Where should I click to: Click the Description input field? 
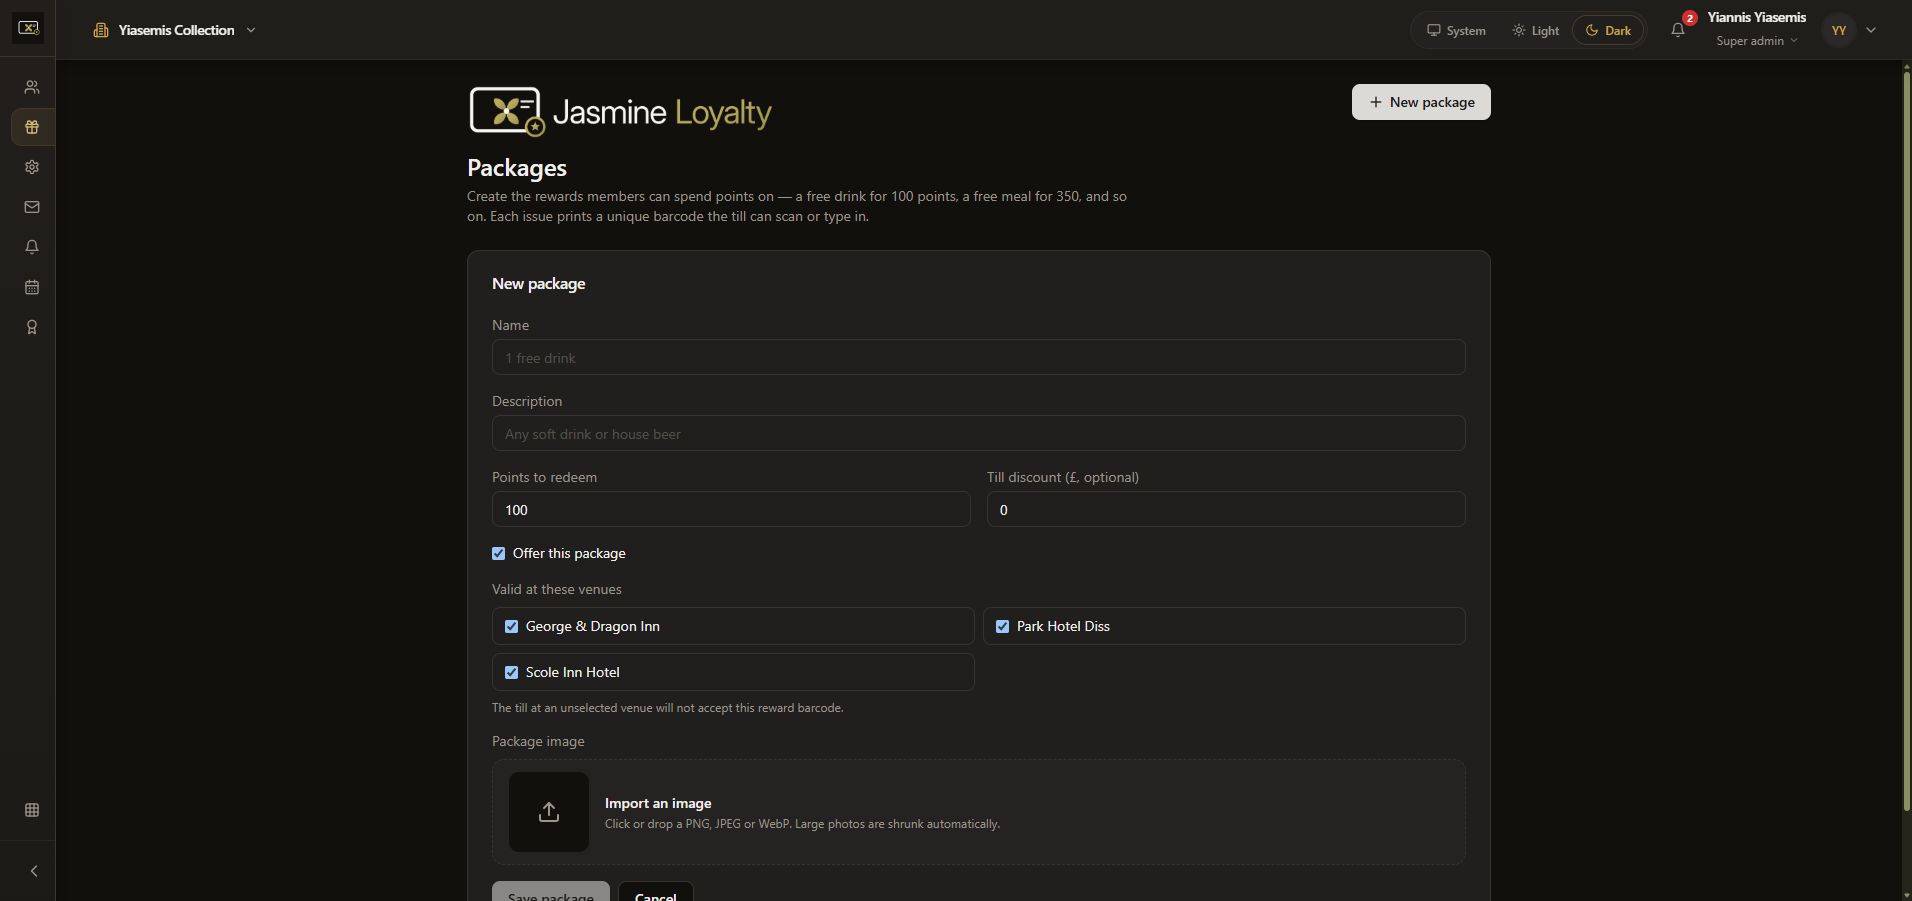point(979,433)
